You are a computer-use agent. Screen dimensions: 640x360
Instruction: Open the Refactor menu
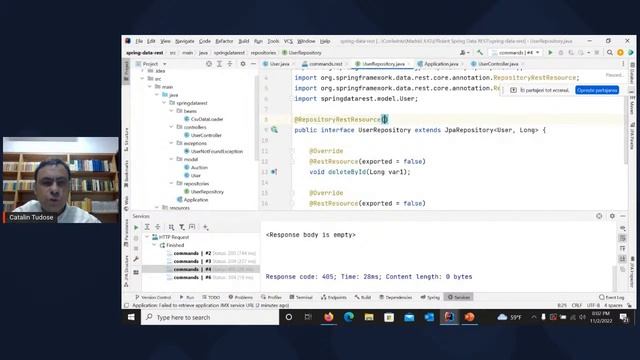[x=224, y=41]
